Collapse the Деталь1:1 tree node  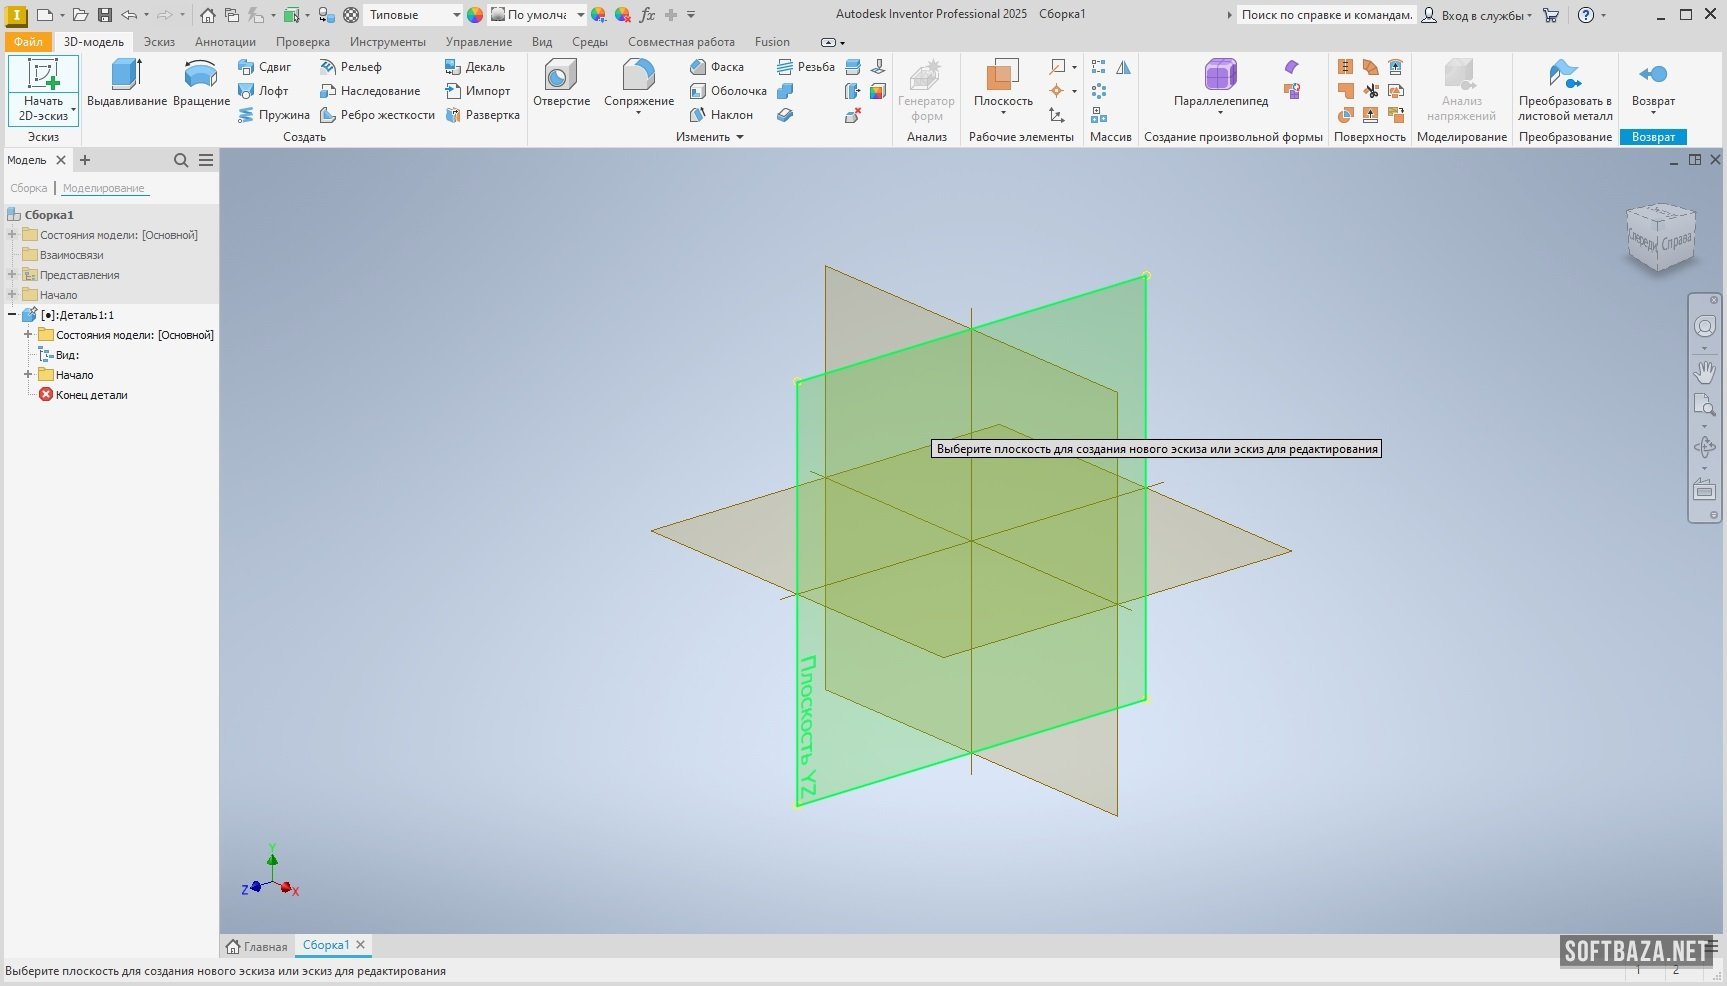(x=12, y=315)
